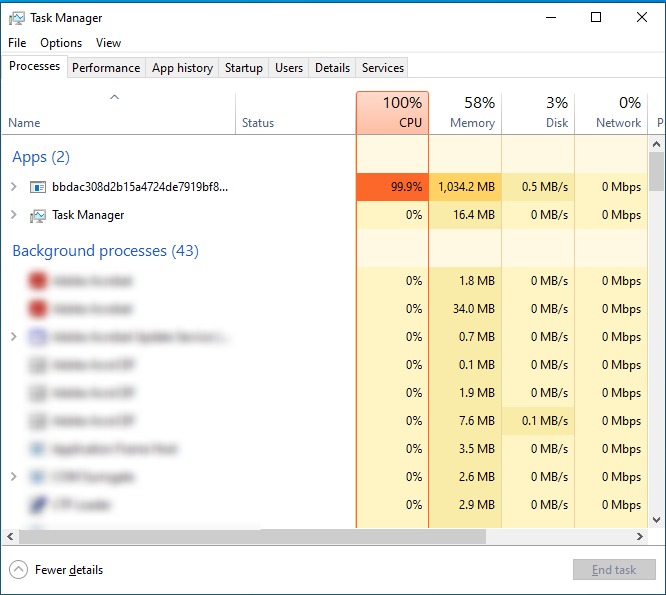This screenshot has height=595, width=666.
Task: Click the 3.5 MB memory cell
Action: click(465, 449)
